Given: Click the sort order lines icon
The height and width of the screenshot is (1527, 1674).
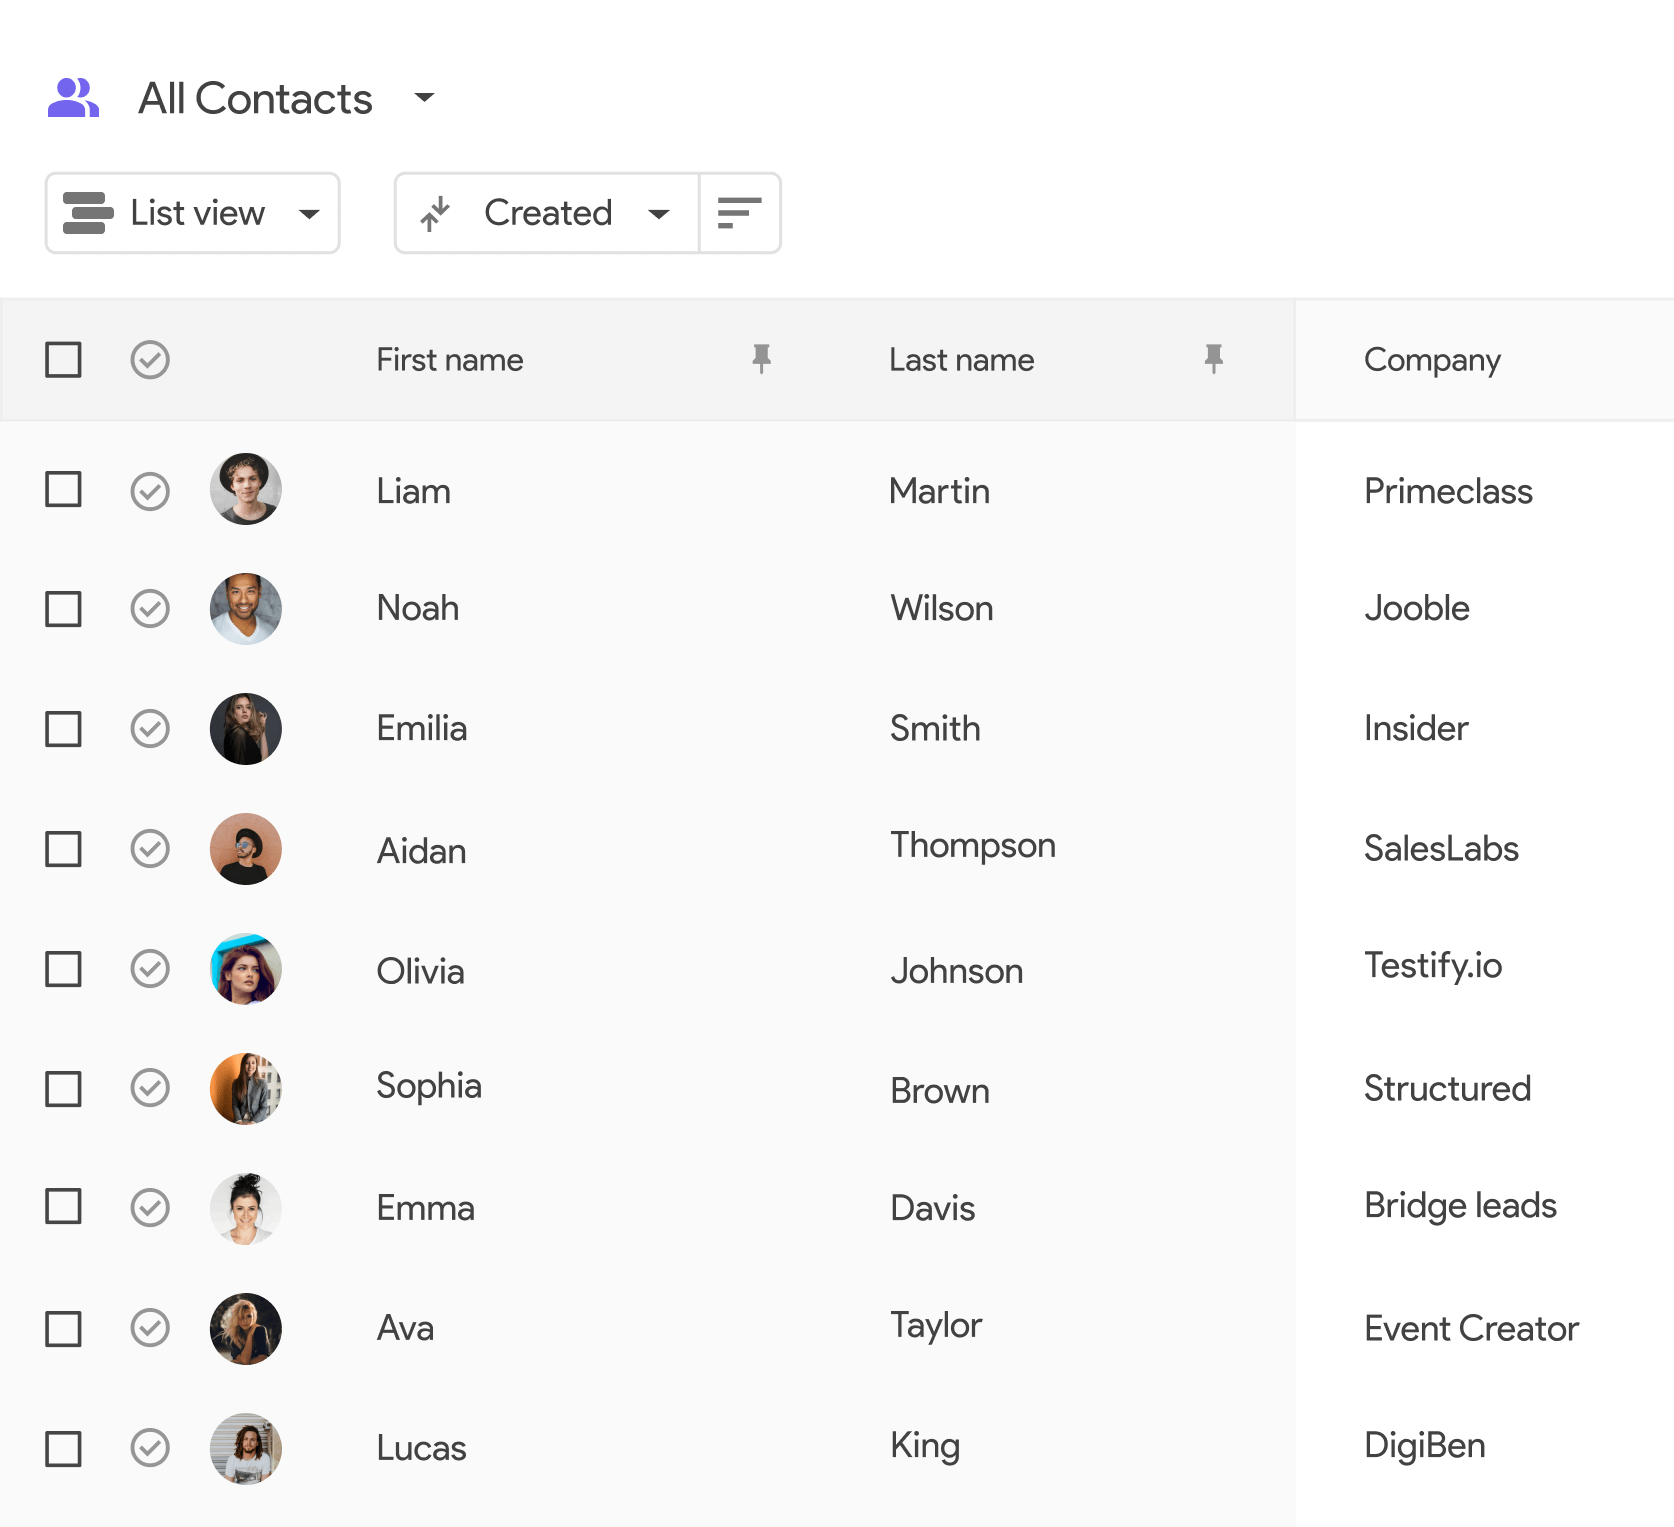Looking at the screenshot, I should [740, 213].
